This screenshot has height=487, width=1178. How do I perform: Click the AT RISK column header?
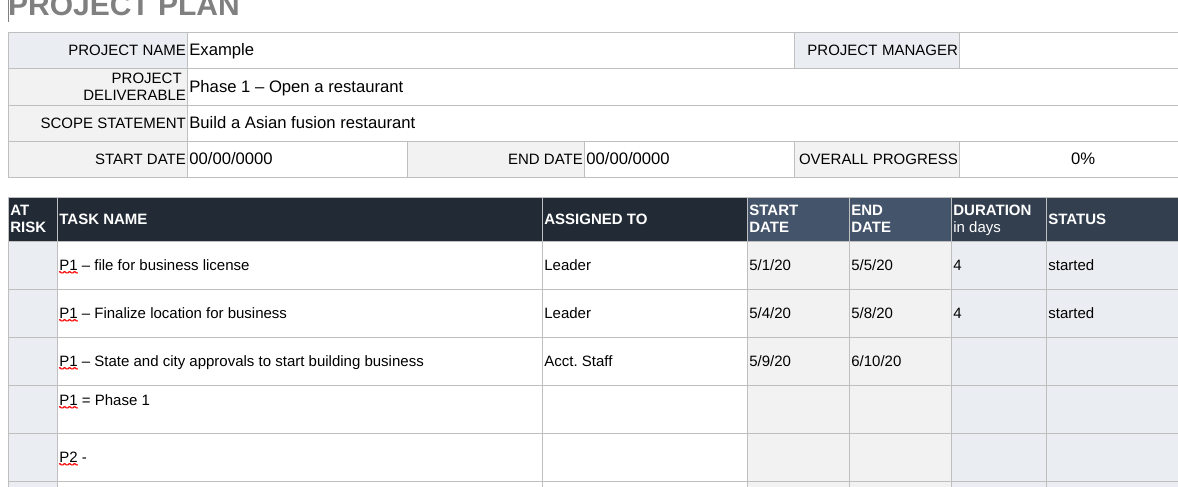coord(32,219)
